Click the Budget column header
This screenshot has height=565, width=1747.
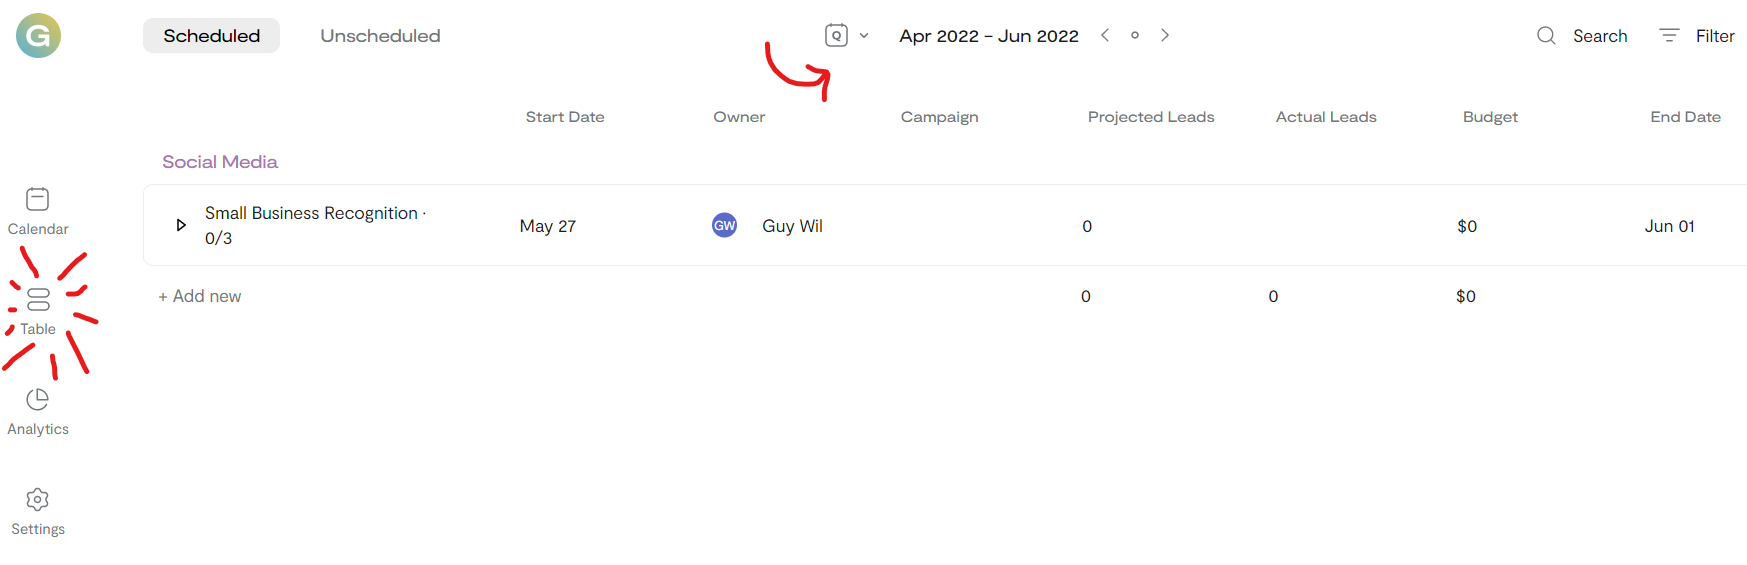pyautogui.click(x=1490, y=117)
